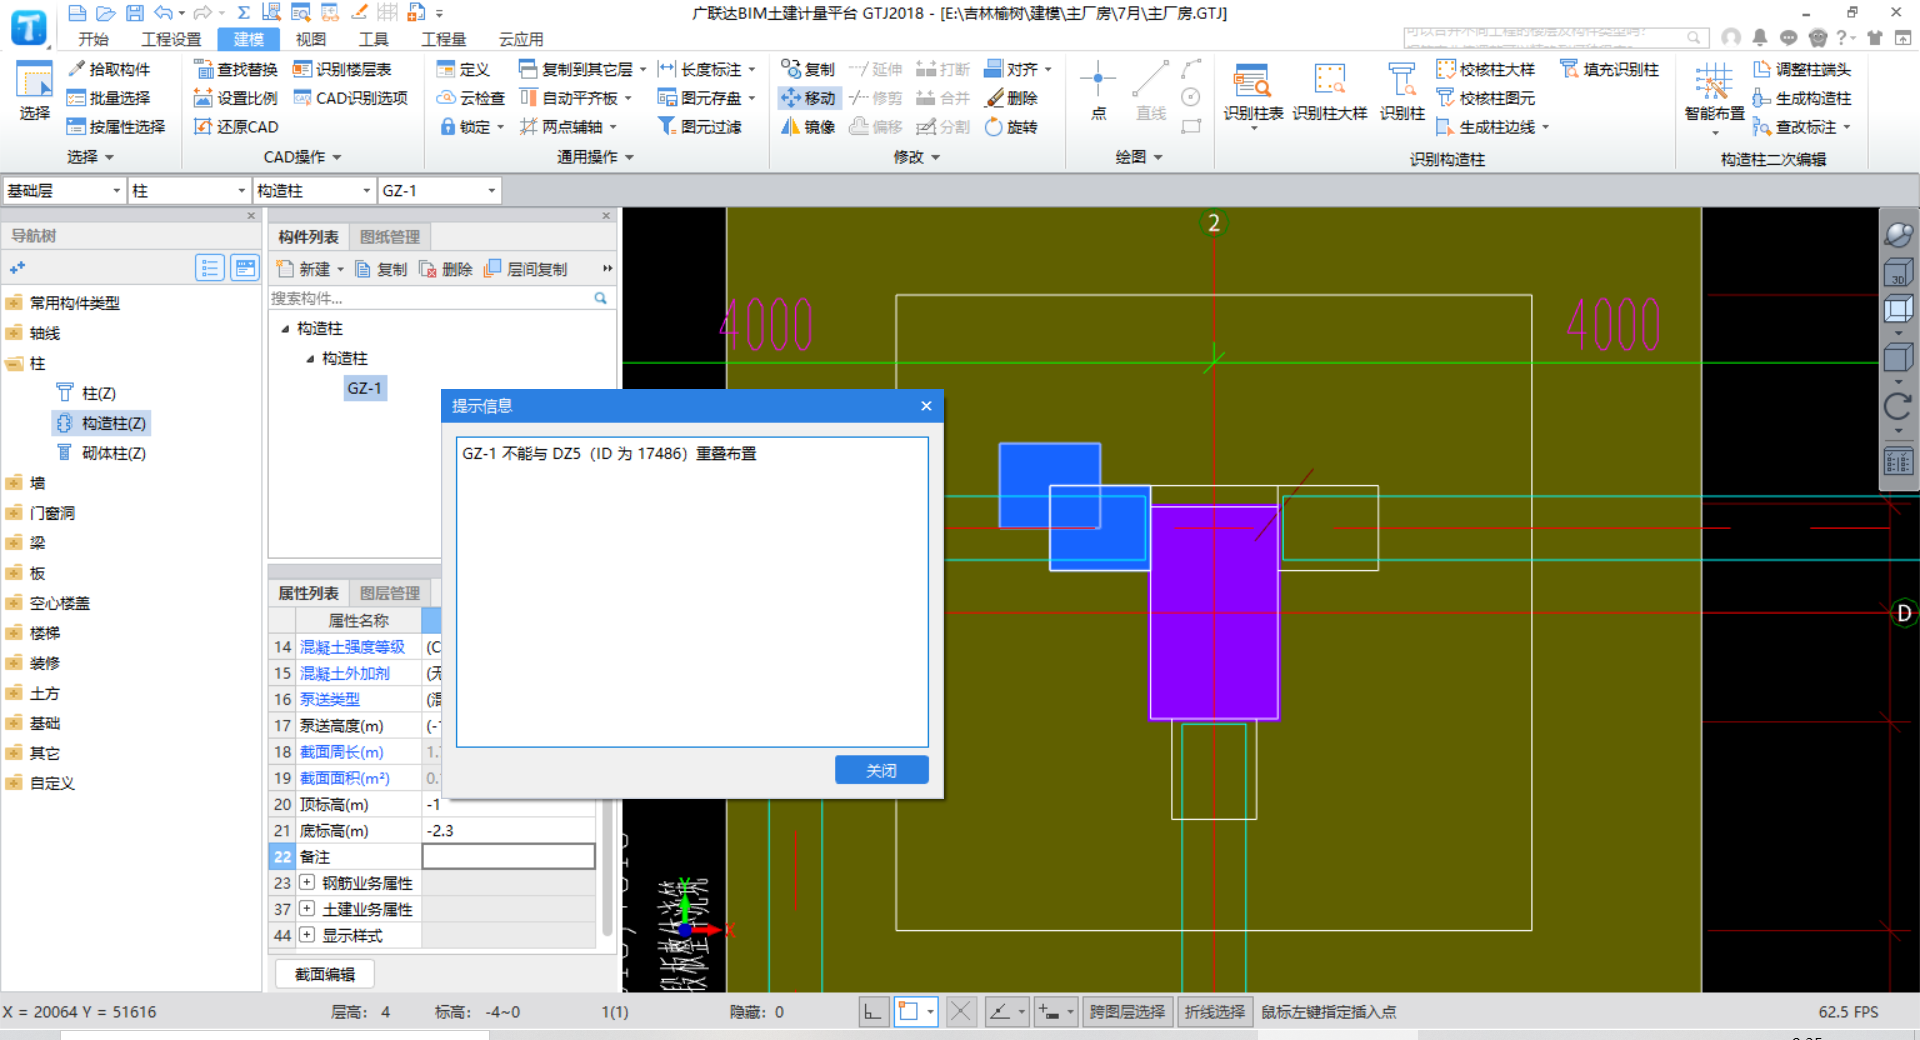Click 生成构造柱 generate structural column
1920x1040 pixels.
pos(1802,98)
